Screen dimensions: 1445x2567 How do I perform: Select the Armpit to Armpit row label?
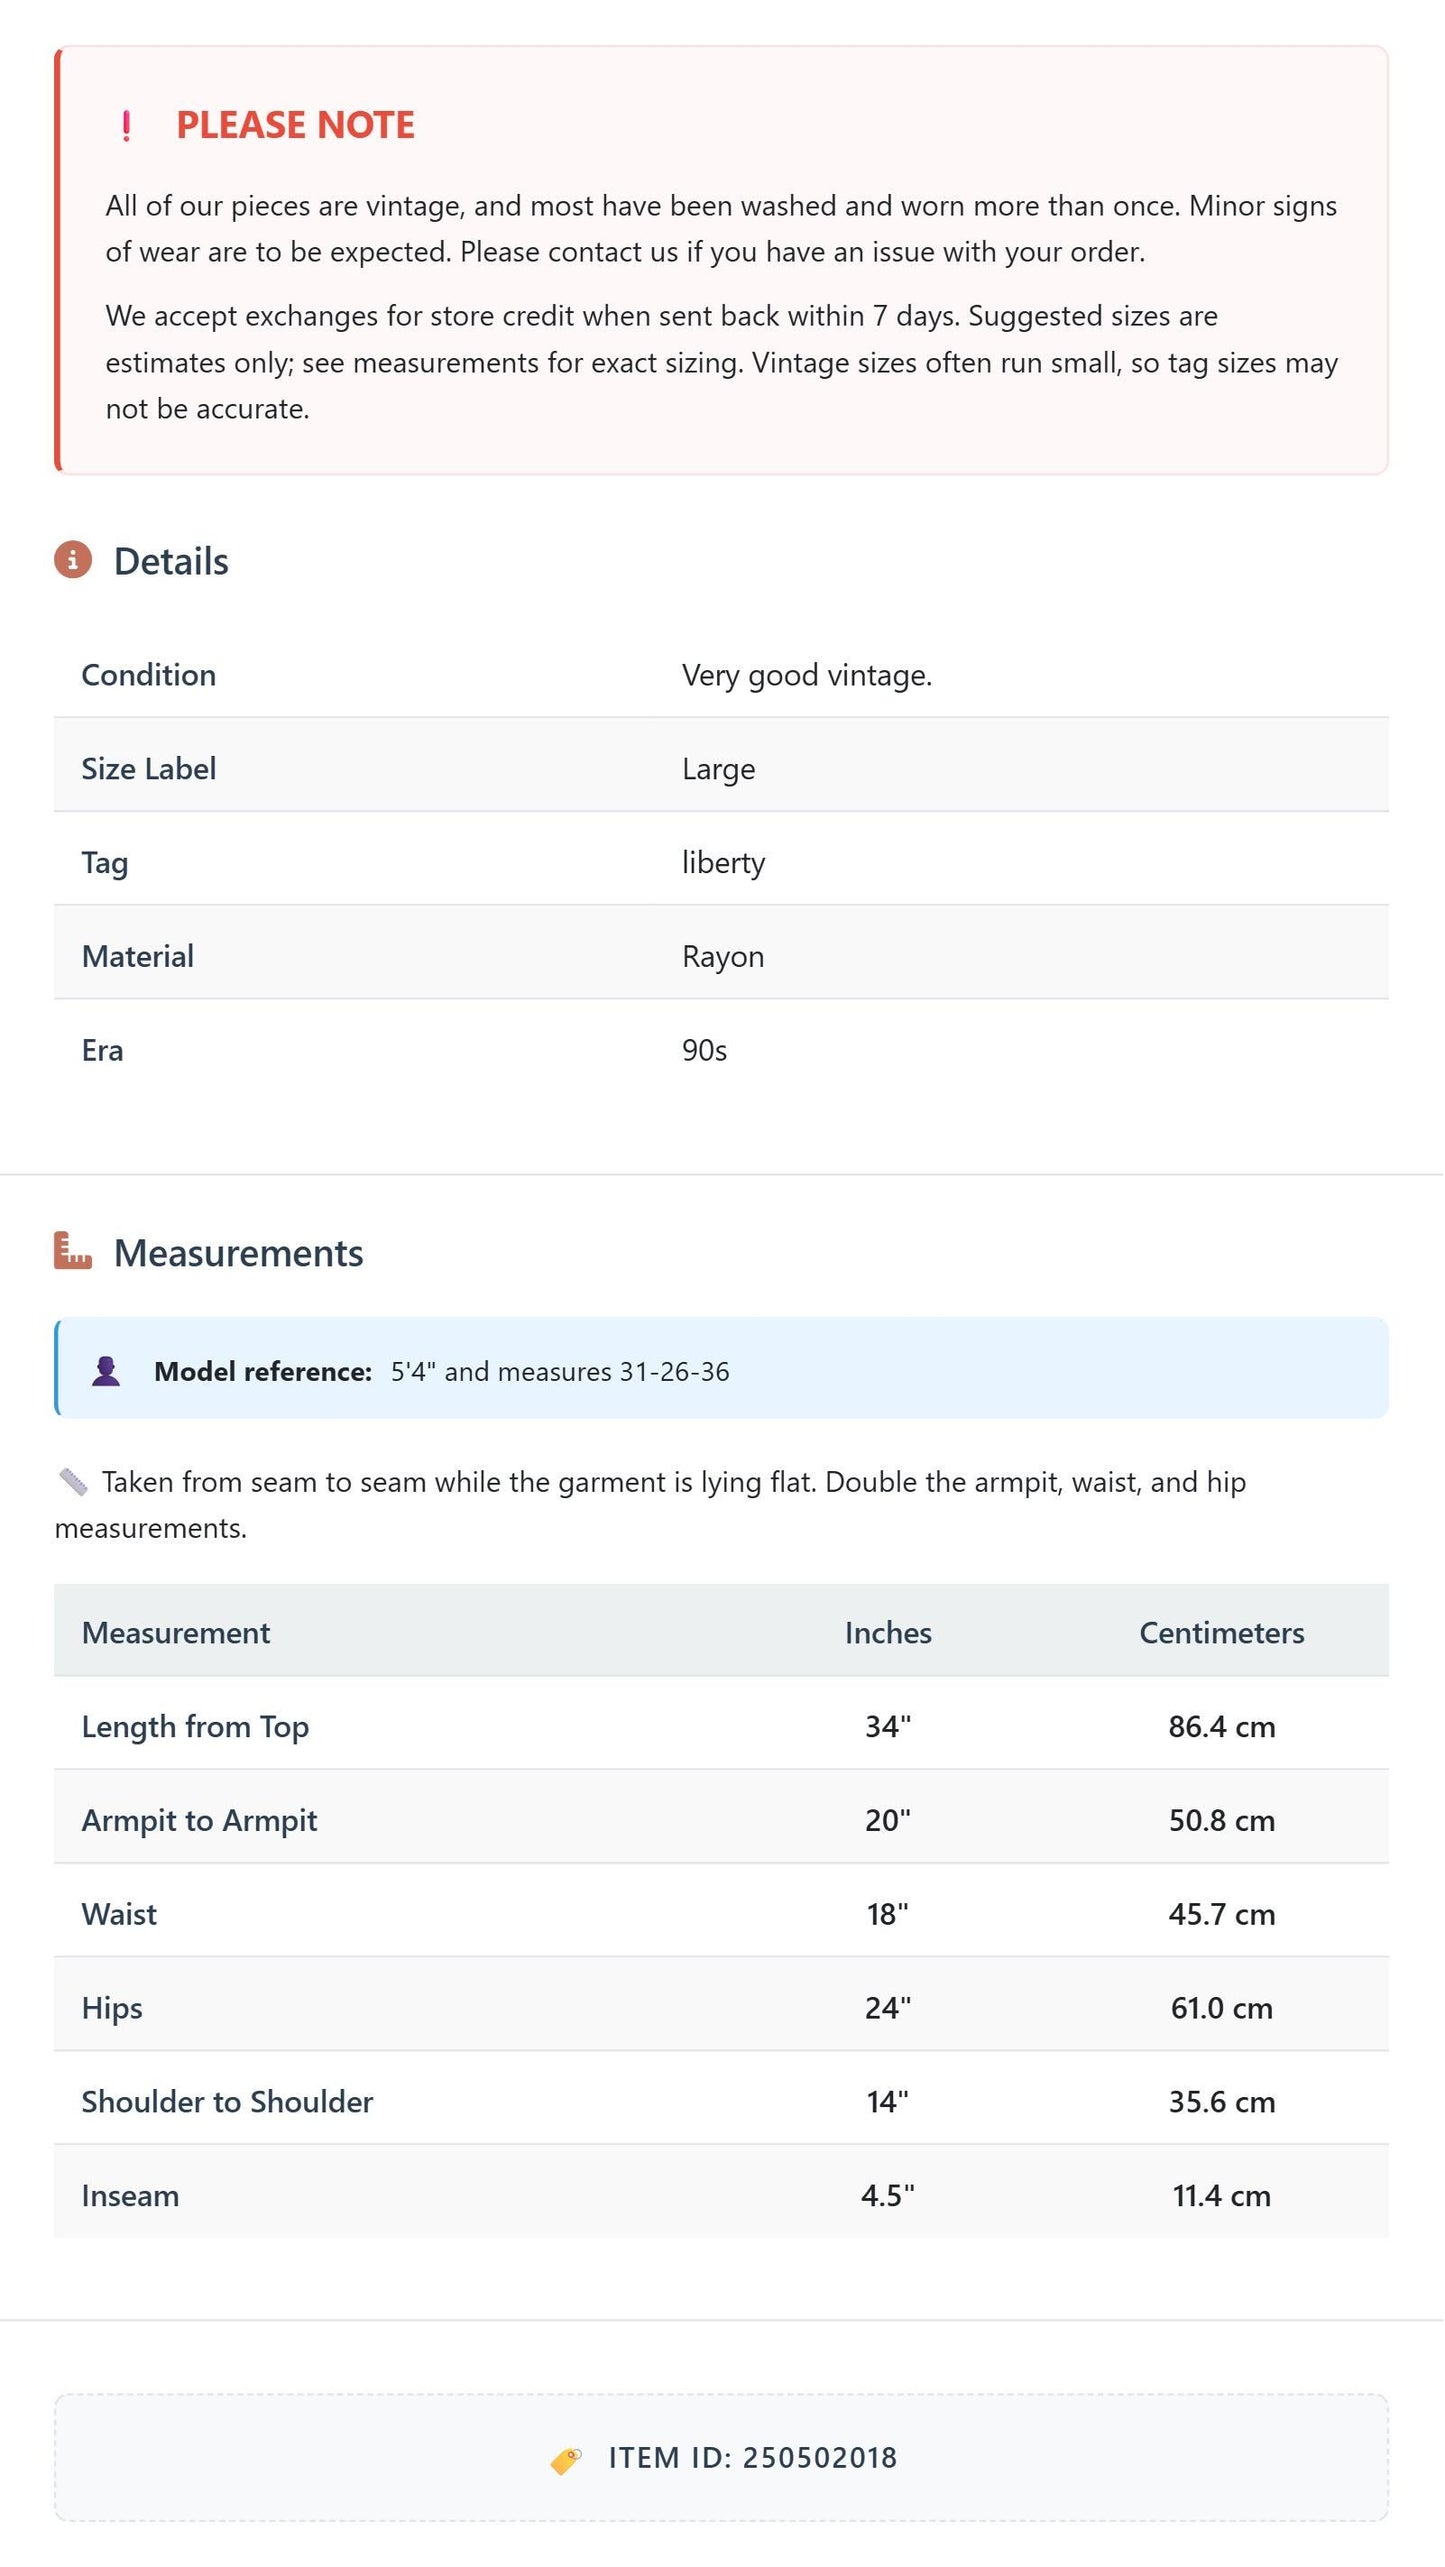click(199, 1821)
